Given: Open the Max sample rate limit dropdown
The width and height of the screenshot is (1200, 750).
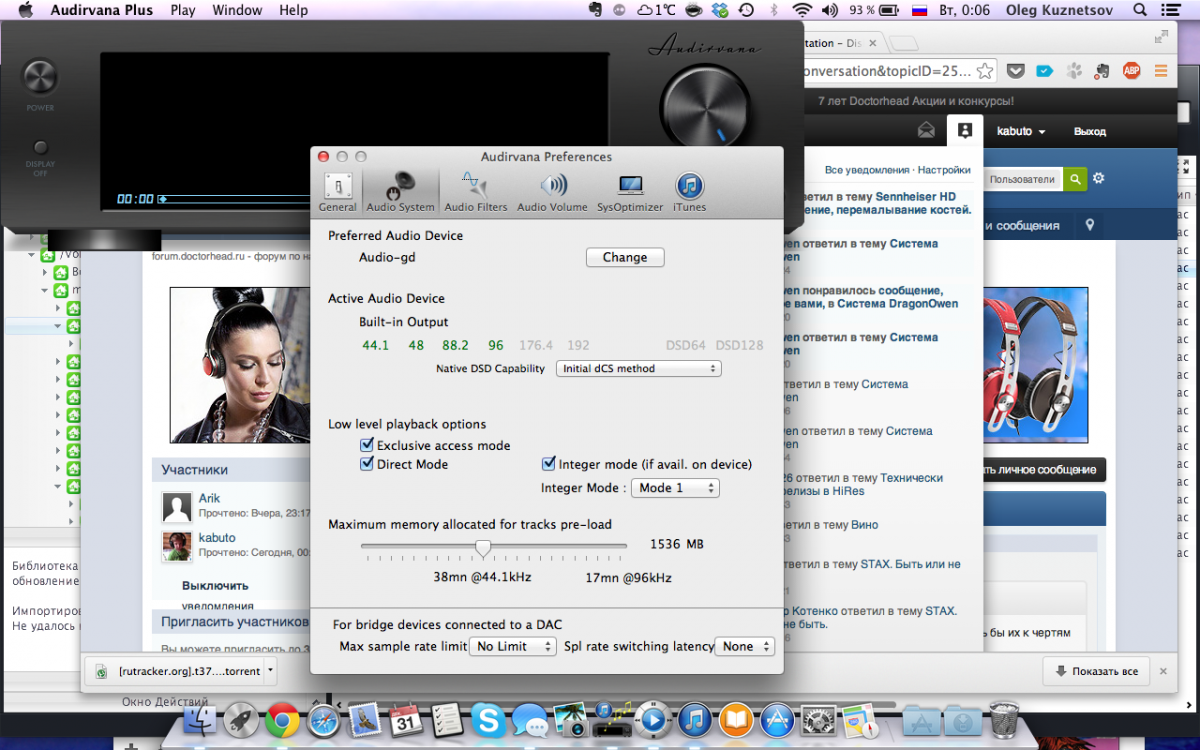Looking at the screenshot, I should [513, 647].
